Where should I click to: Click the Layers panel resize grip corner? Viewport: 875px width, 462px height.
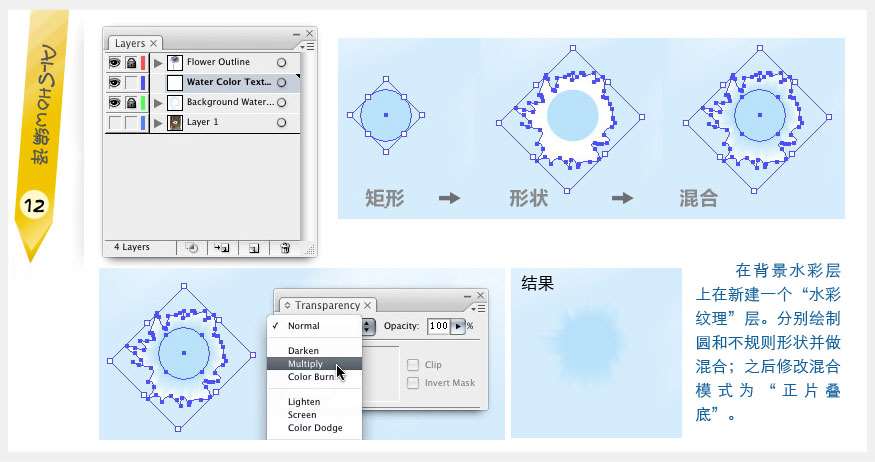coord(309,250)
